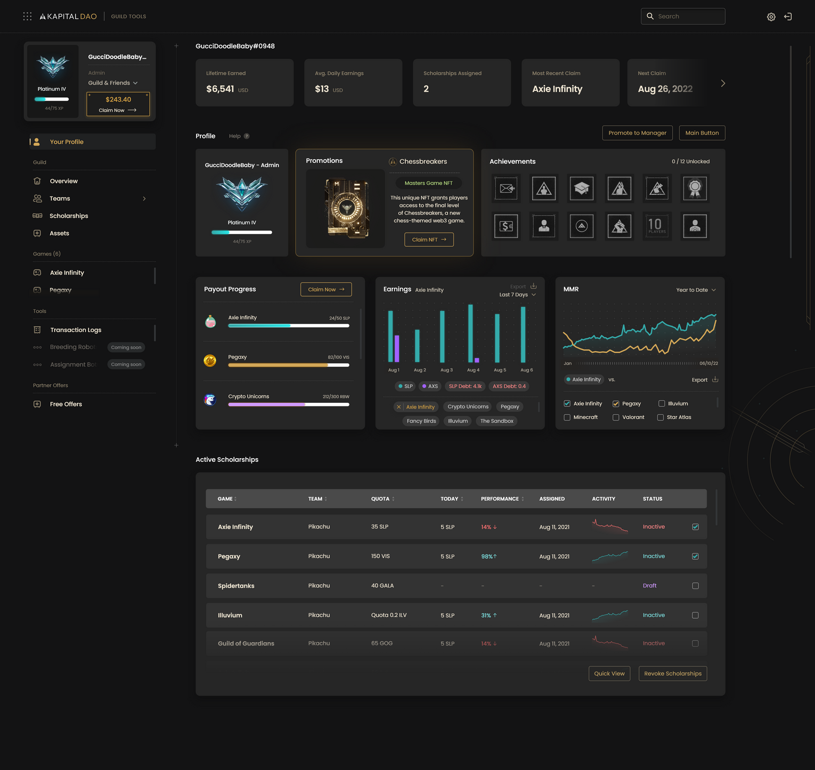Select the 10 Players achievement badge

[x=657, y=226]
